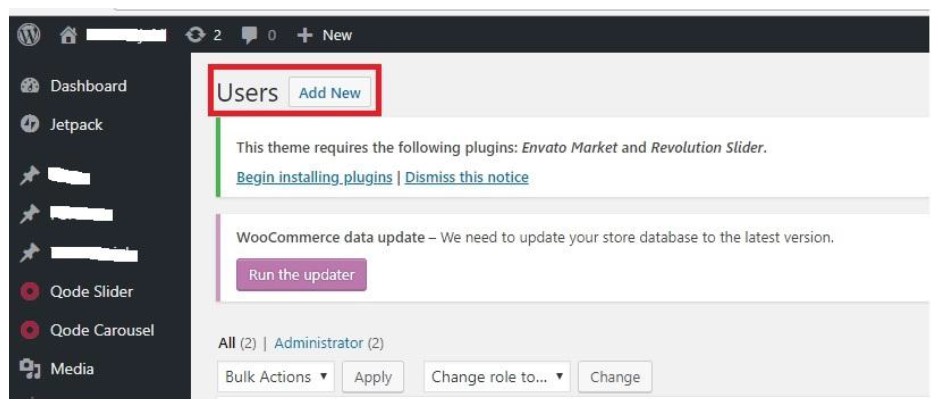The width and height of the screenshot is (939, 409).
Task: Add New user button
Action: pyautogui.click(x=330, y=93)
